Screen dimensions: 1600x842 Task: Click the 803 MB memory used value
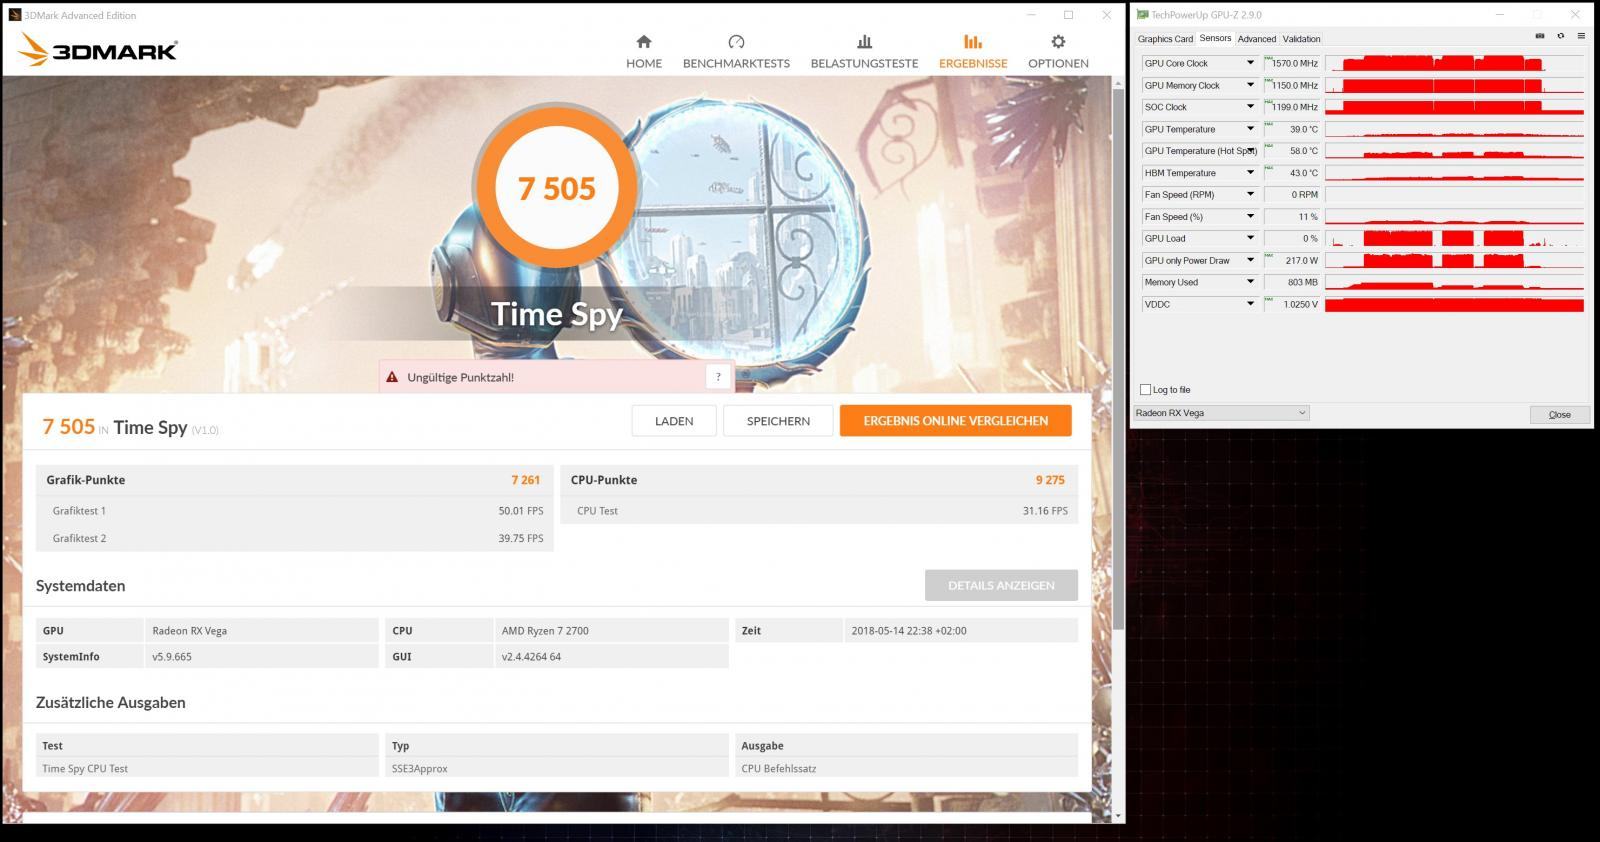1292,282
